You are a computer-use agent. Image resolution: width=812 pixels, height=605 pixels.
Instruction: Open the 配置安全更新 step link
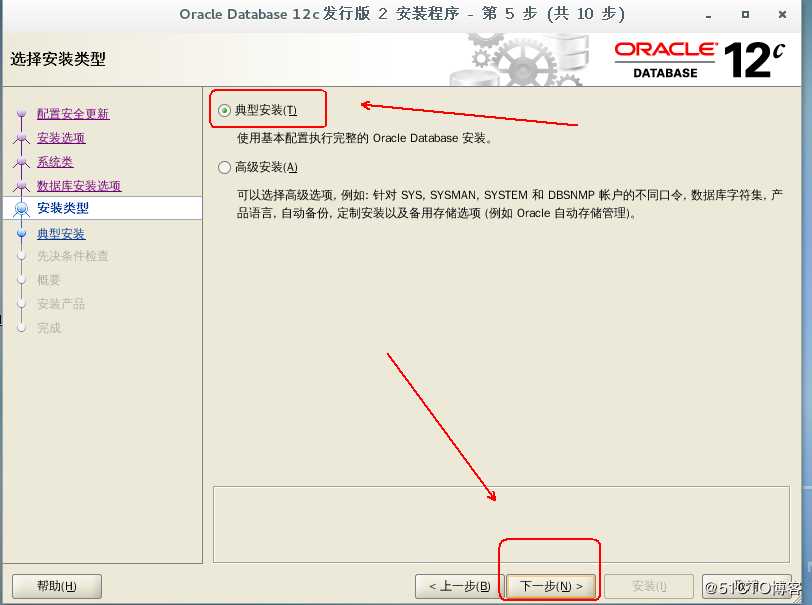(x=73, y=113)
